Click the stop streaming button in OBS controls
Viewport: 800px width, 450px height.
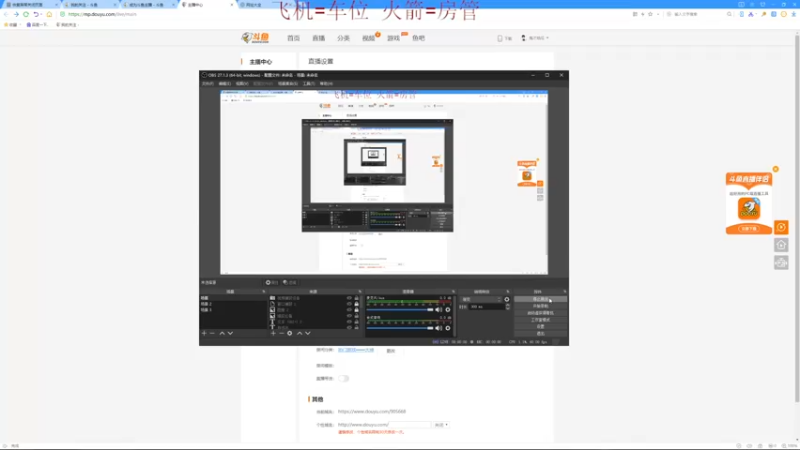click(540, 299)
